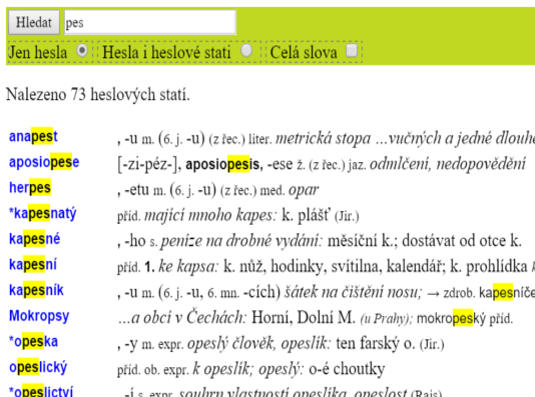The width and height of the screenshot is (535, 397).
Task: Click the 'Nalezeno 73 heslových statí' result text
Action: click(x=98, y=94)
